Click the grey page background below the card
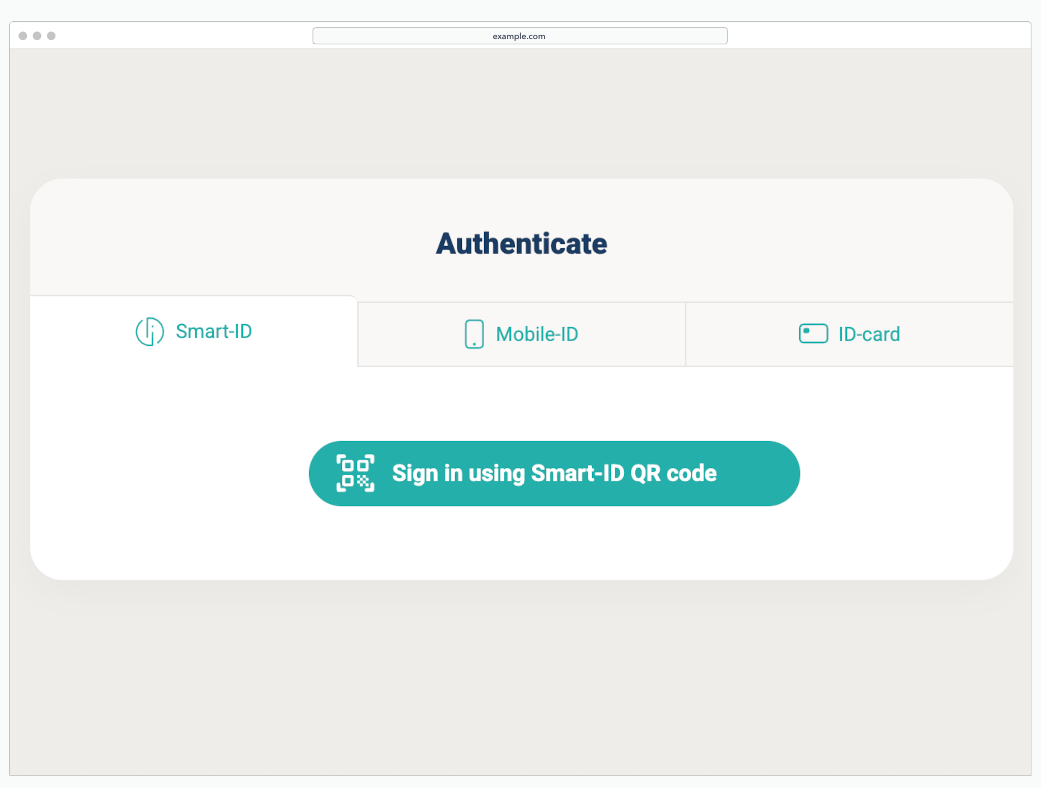Image resolution: width=1041 pixels, height=788 pixels. 520,680
